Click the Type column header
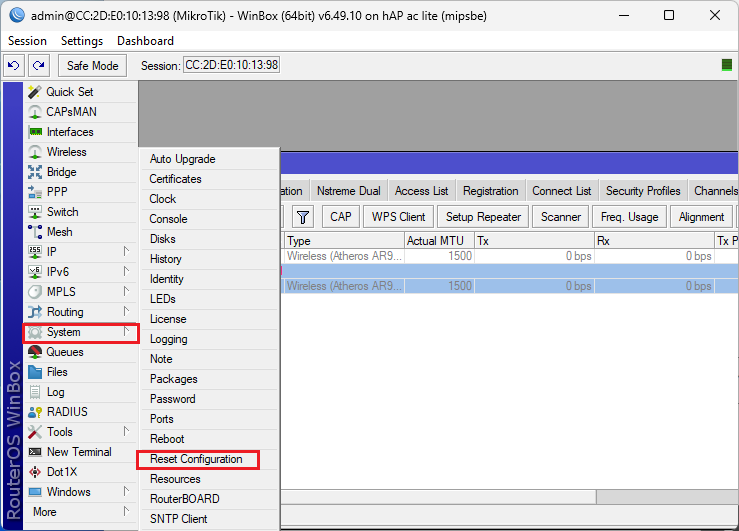This screenshot has height=531, width=739. tap(345, 241)
